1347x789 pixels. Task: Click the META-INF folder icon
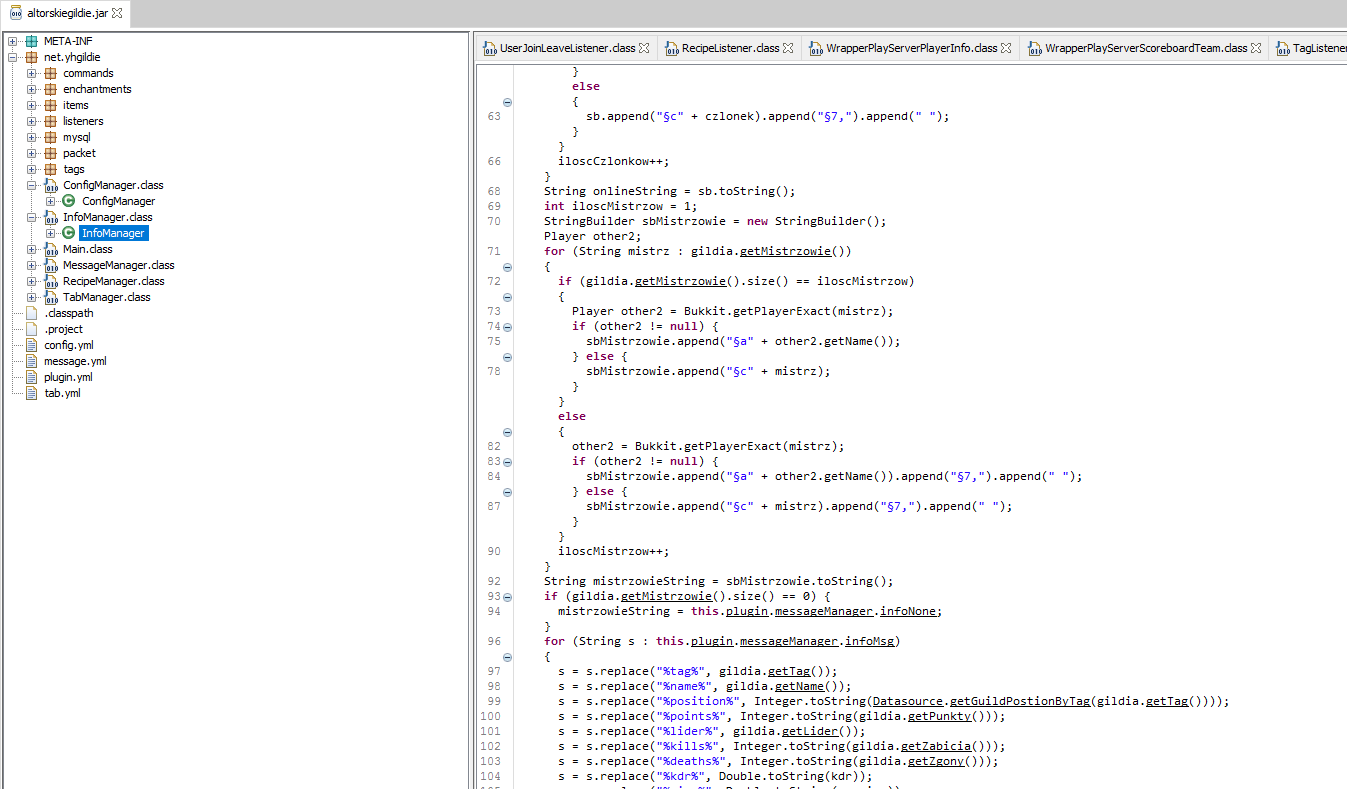point(31,41)
